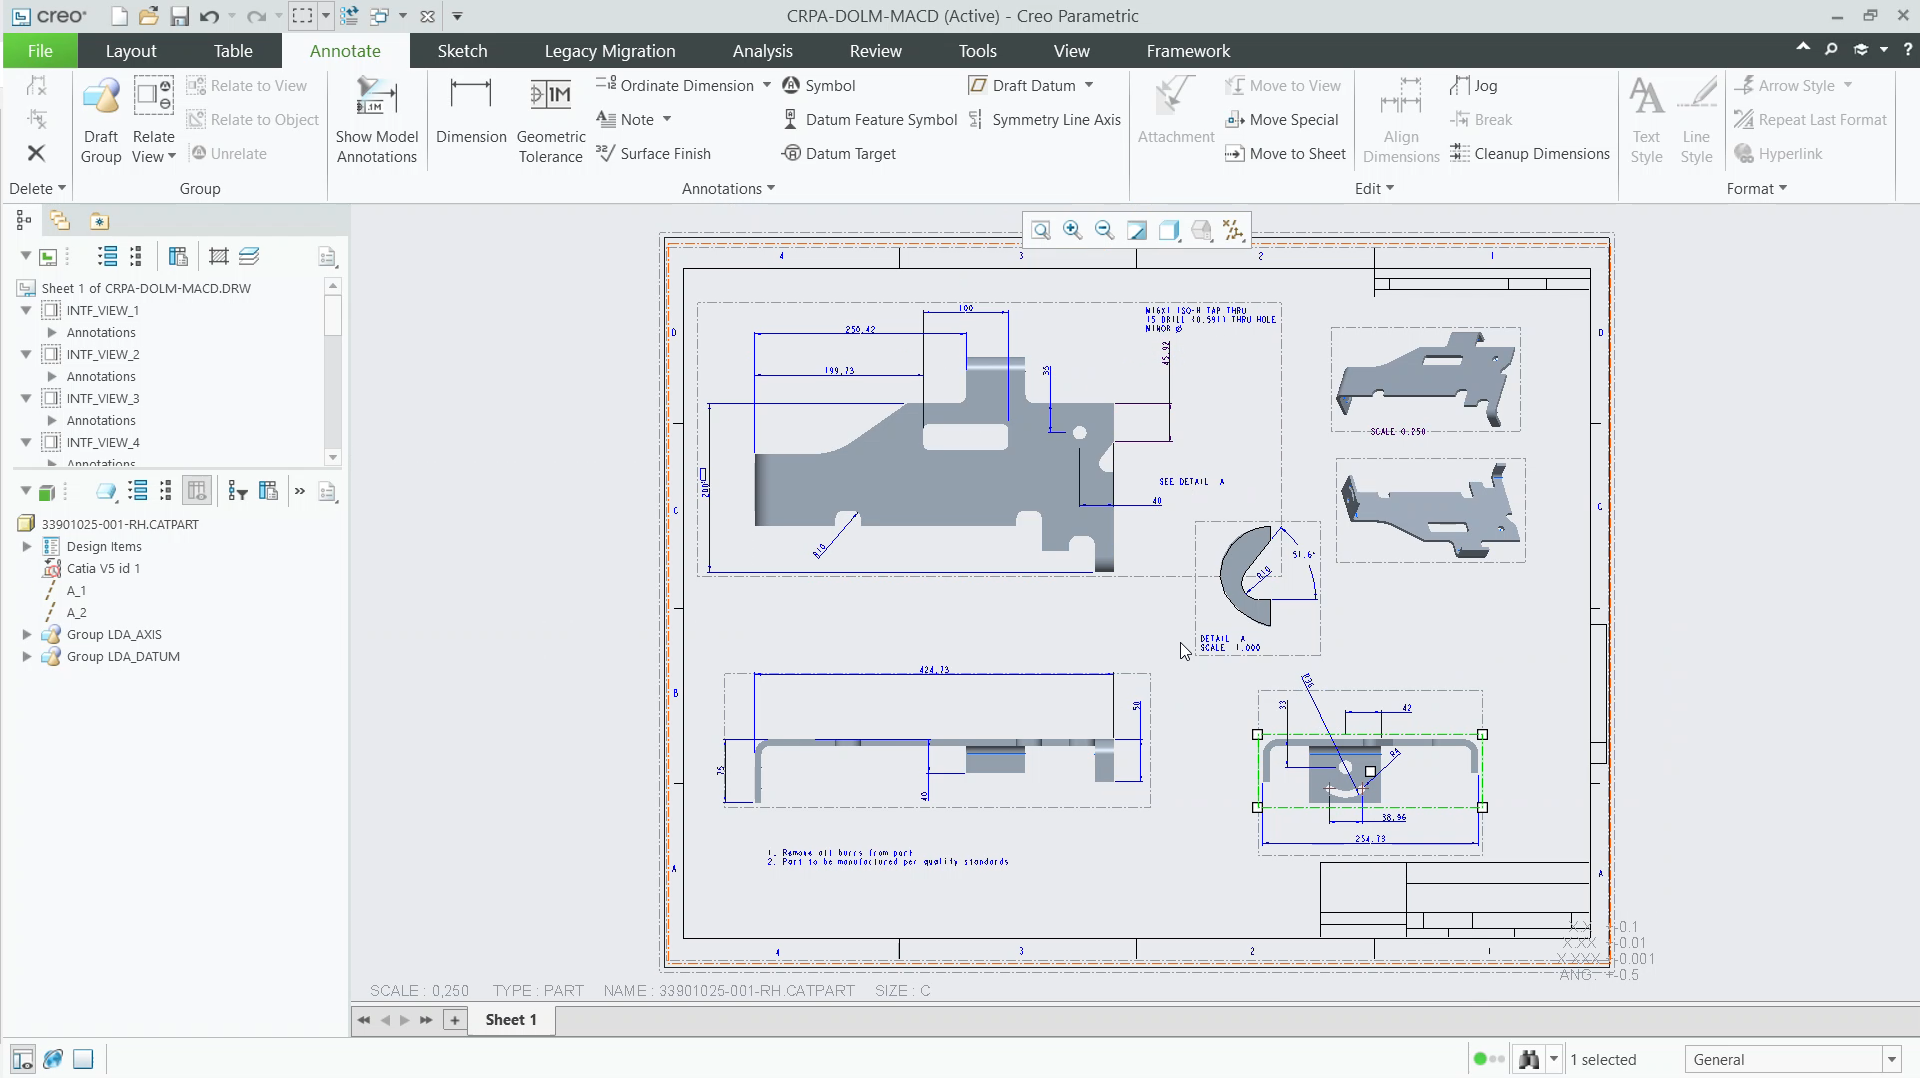Select the Dimension tool
The height and width of the screenshot is (1078, 1920).
[471, 111]
